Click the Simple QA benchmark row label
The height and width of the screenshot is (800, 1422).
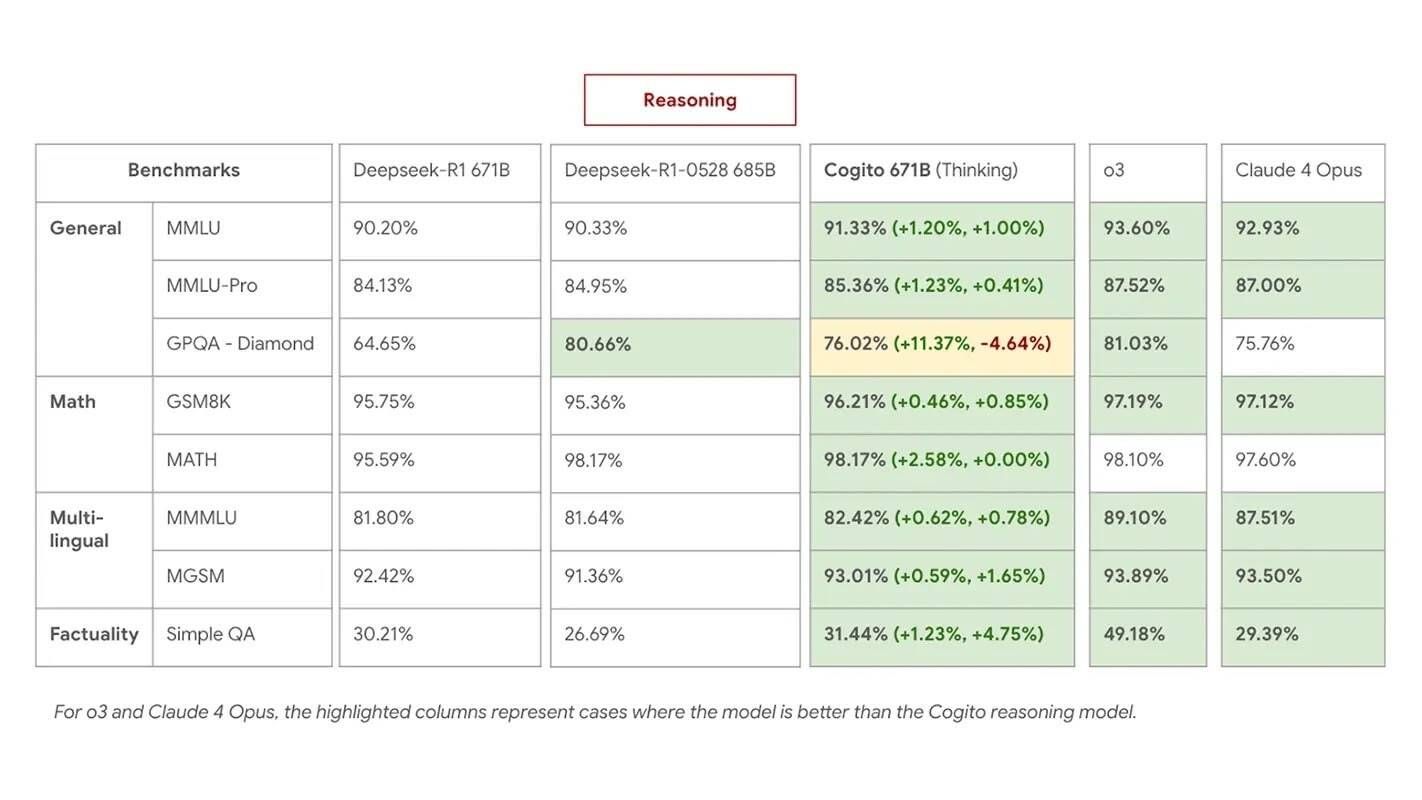(241, 635)
